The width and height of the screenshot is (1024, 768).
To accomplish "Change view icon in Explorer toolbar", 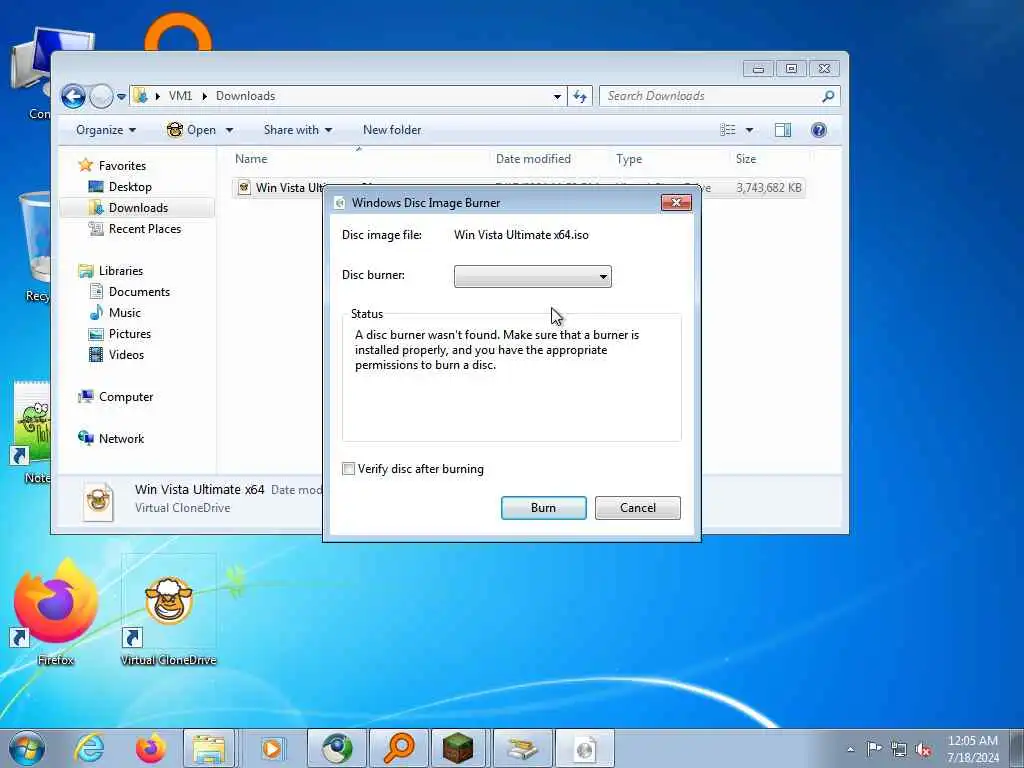I will tap(728, 130).
